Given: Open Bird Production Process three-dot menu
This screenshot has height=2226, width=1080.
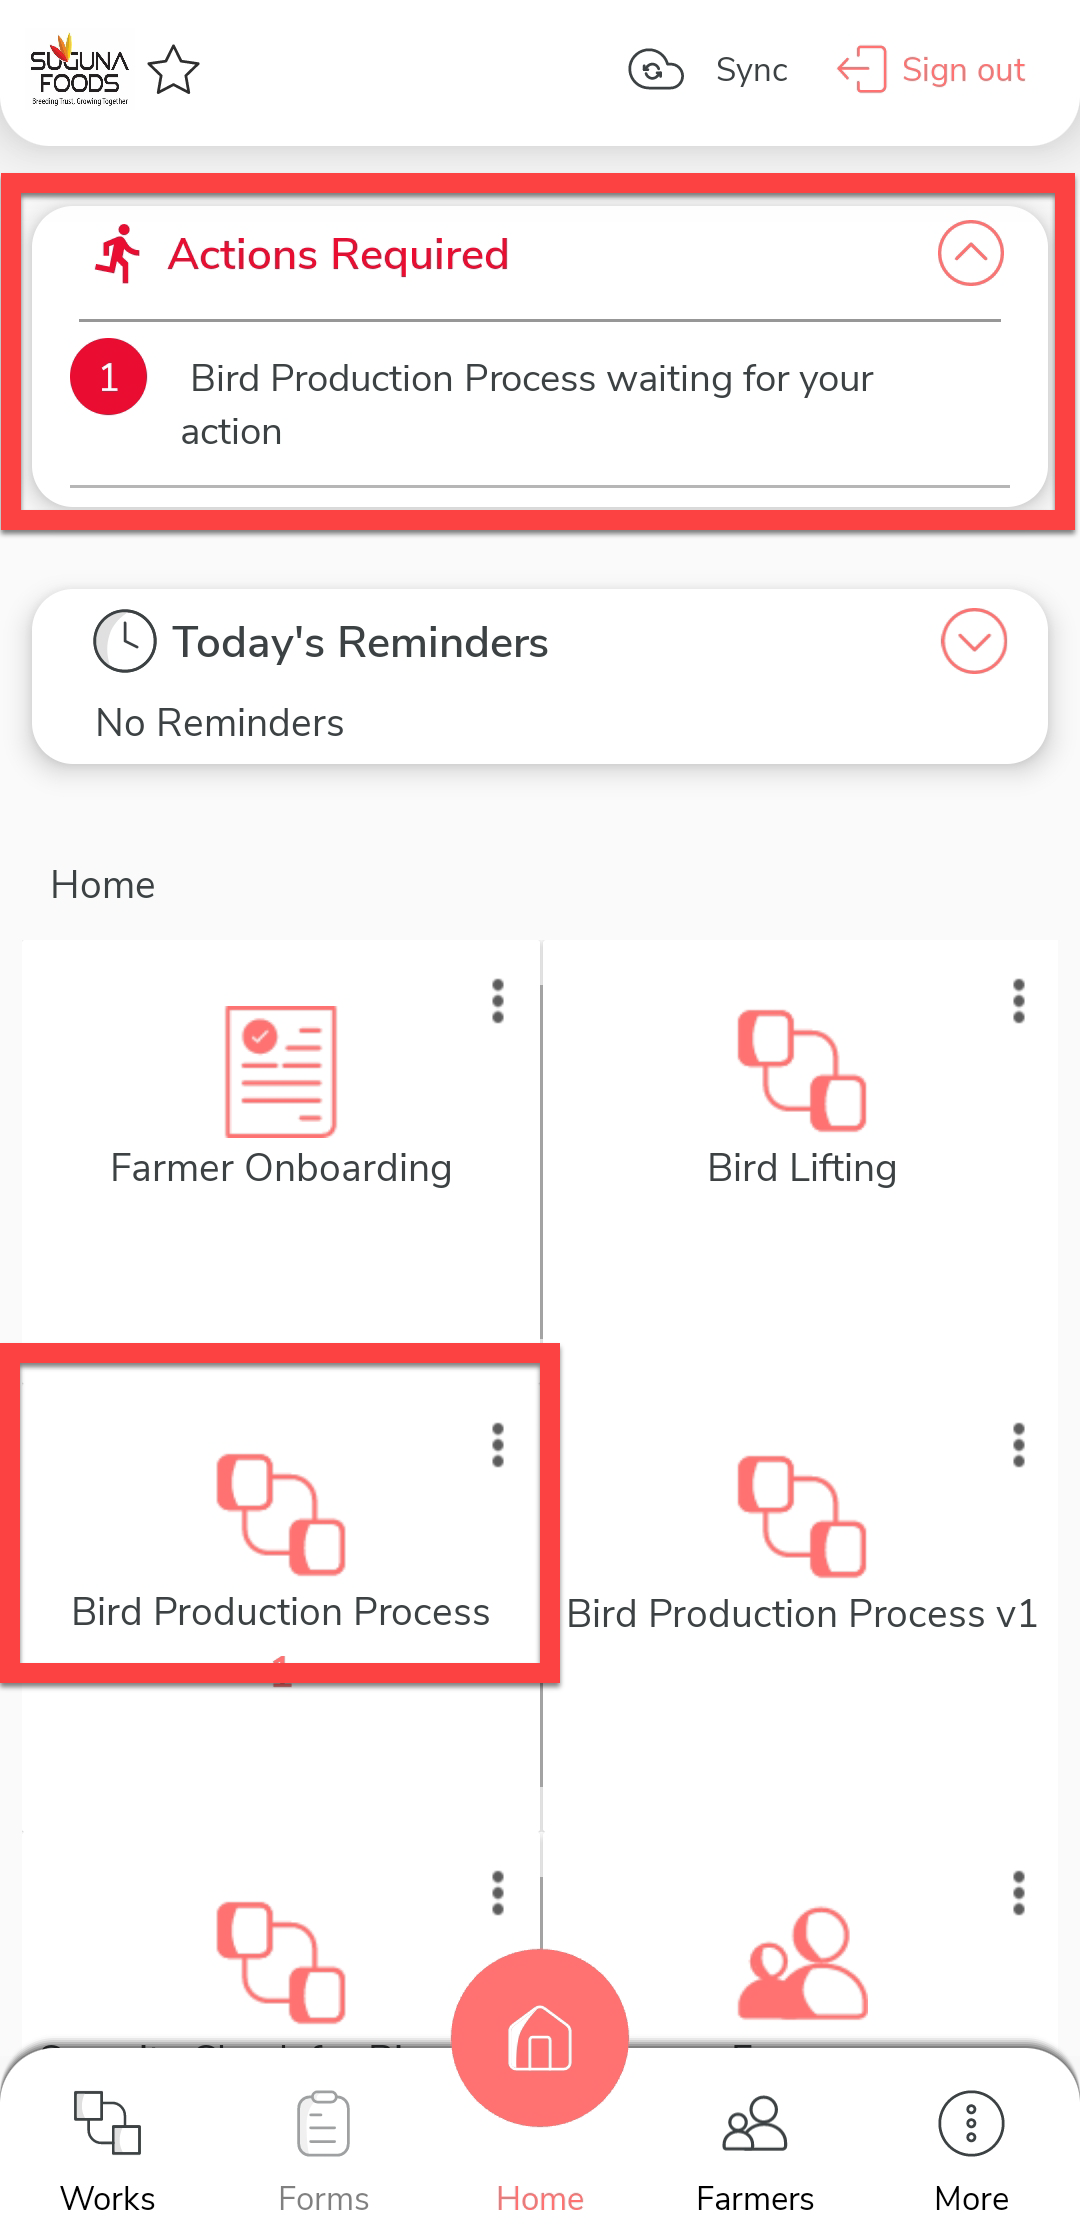Looking at the screenshot, I should tap(498, 1445).
